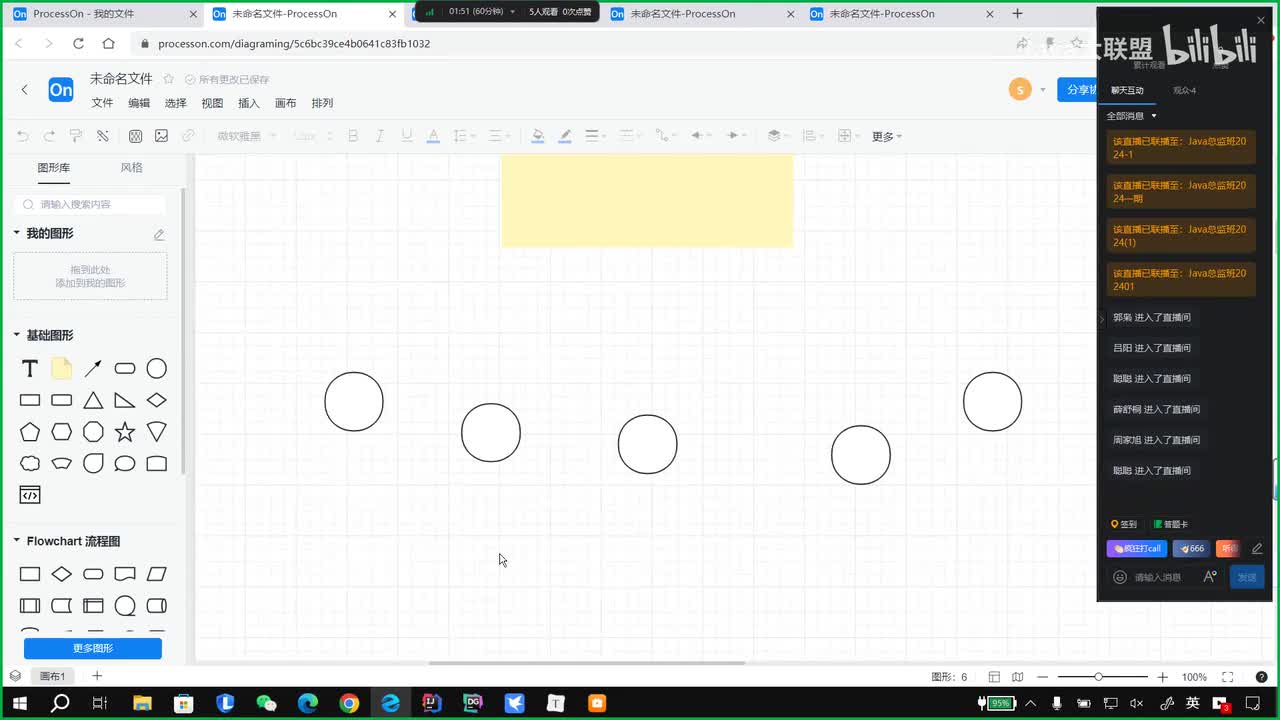Zoom in with the plus button

pos(1162,677)
